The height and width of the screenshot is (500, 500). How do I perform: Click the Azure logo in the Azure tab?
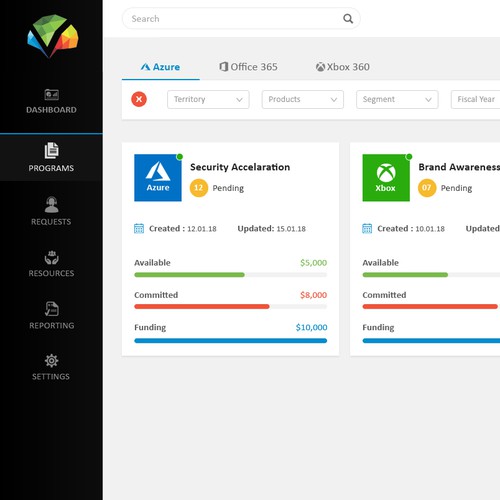tap(145, 67)
